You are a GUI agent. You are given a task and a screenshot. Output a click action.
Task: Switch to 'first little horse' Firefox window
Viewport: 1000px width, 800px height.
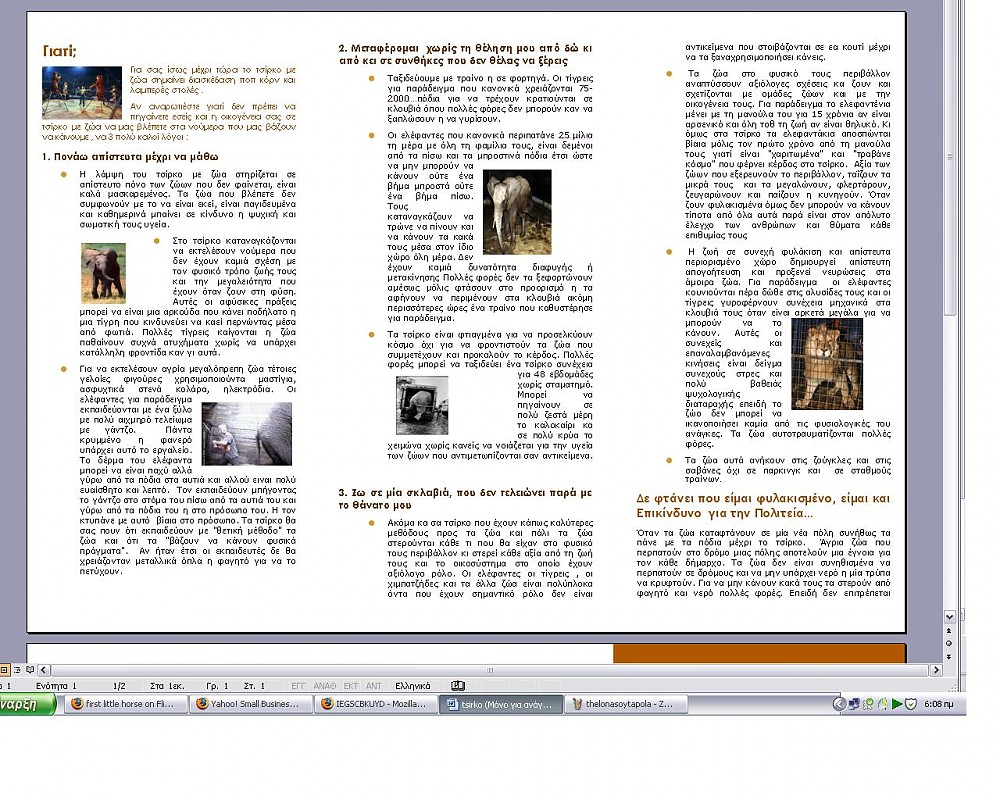[x=121, y=704]
